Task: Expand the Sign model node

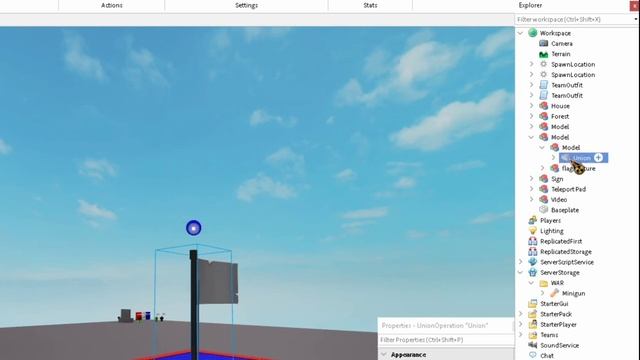Action: 531,179
